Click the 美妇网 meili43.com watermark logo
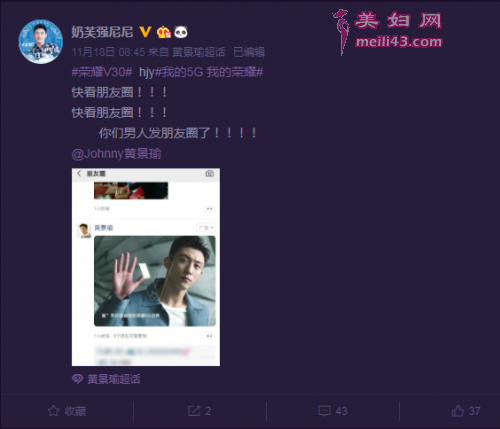 pos(387,32)
